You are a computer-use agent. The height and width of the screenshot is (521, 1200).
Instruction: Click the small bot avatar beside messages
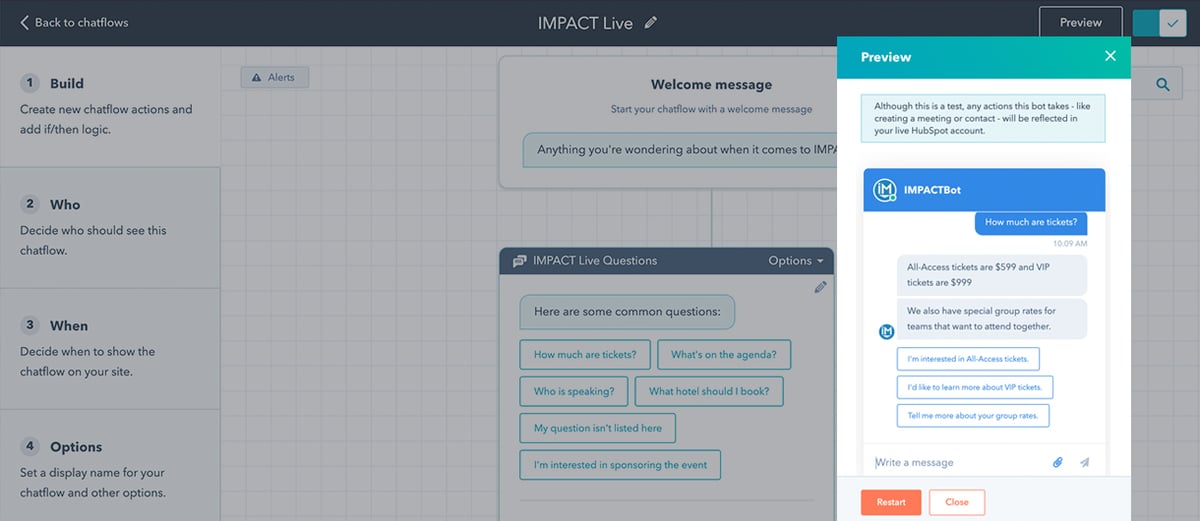pyautogui.click(x=885, y=332)
